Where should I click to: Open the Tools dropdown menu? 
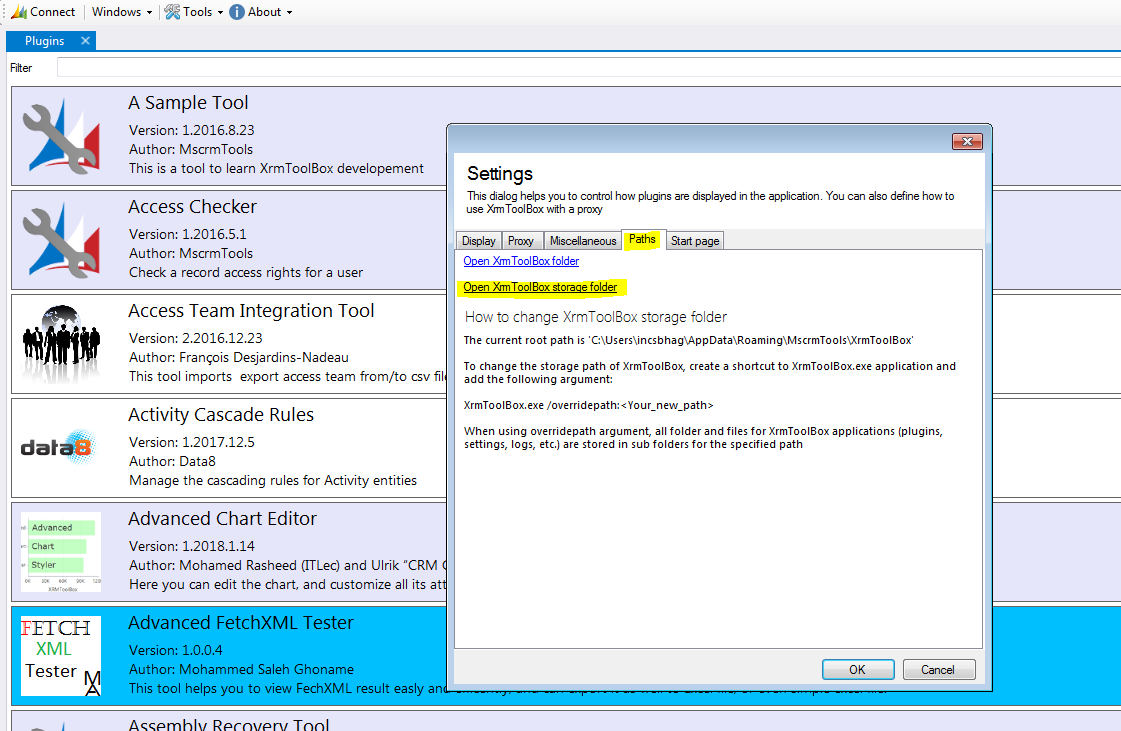click(194, 12)
